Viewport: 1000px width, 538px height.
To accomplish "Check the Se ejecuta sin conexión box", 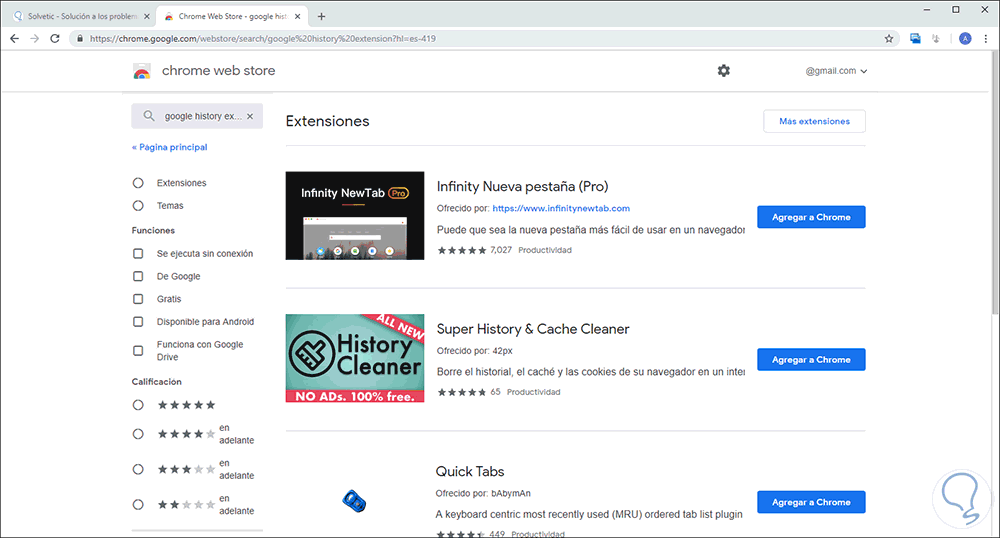I will [x=138, y=254].
